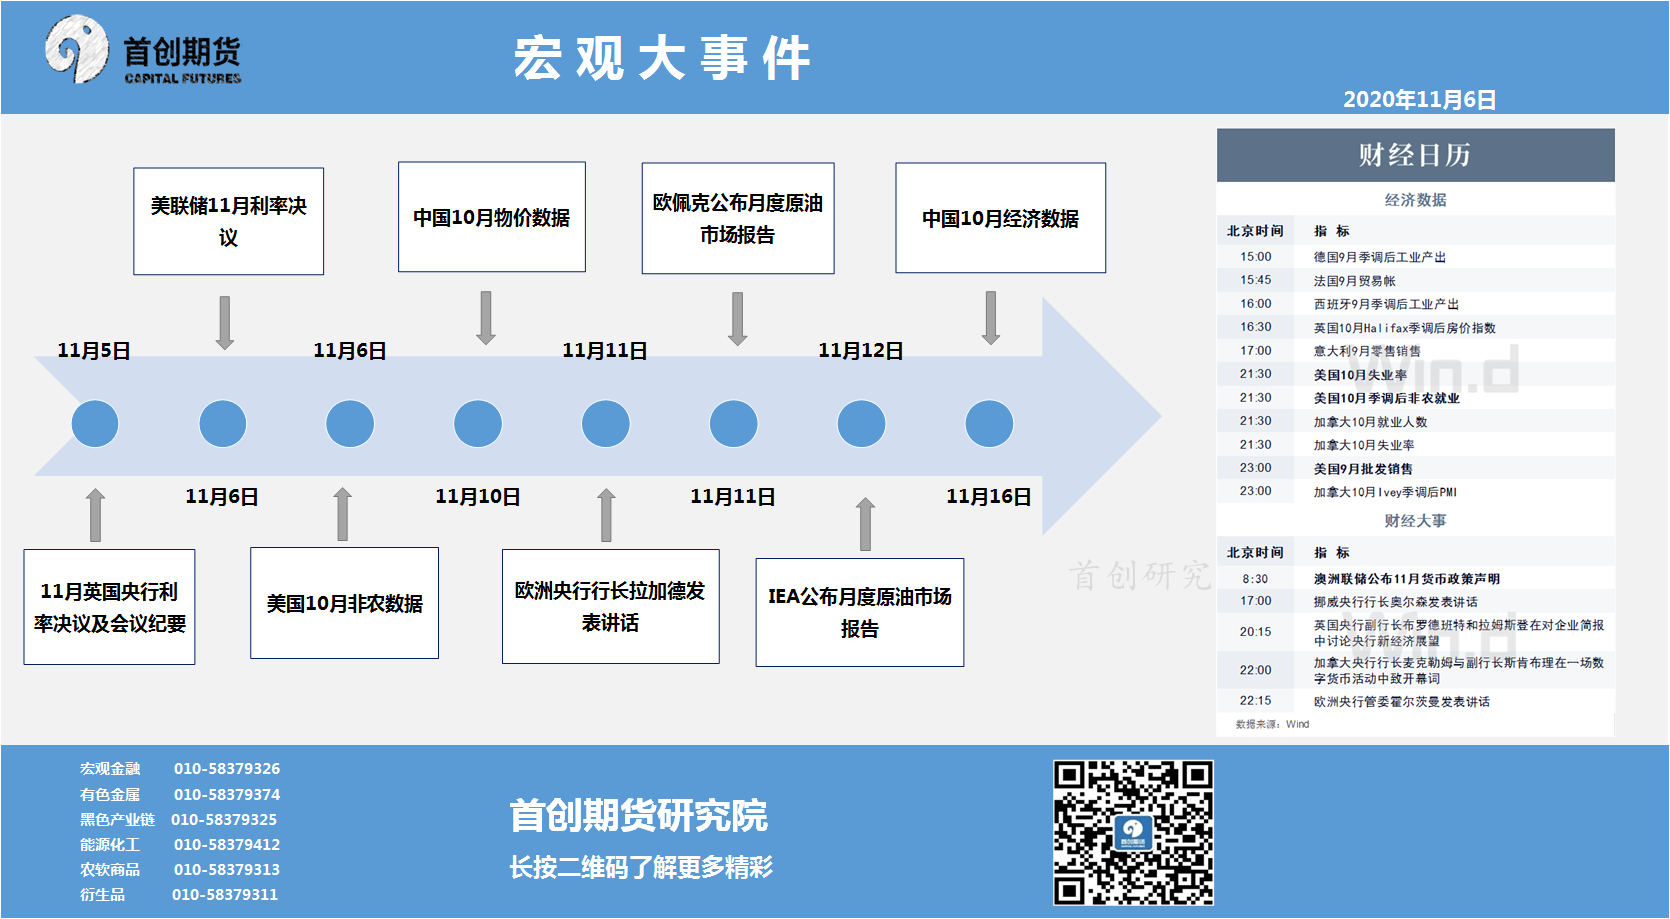
Task: Click the row 欧洲央行管委霍尔茨曼发表讲话
Action: point(1415,701)
